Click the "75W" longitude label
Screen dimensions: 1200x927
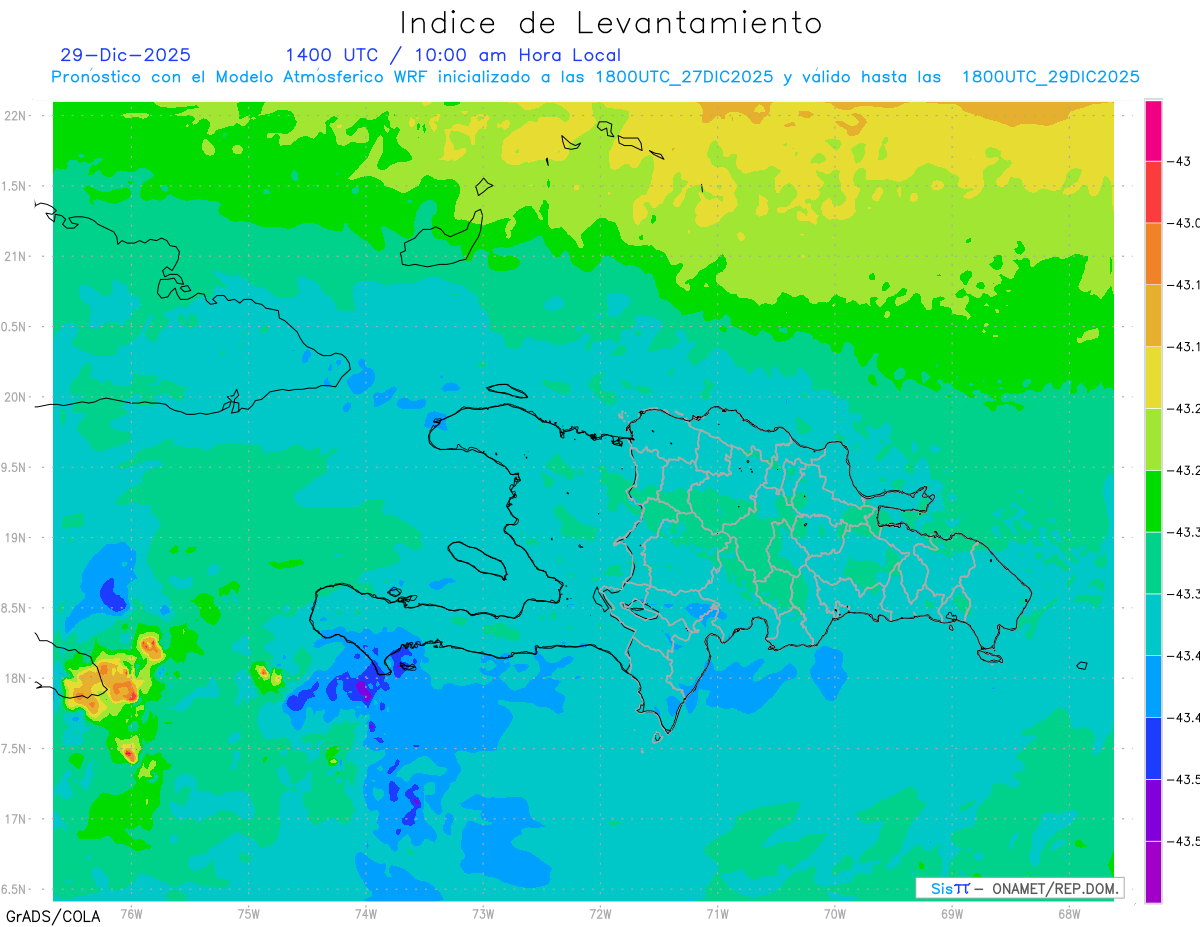click(249, 913)
